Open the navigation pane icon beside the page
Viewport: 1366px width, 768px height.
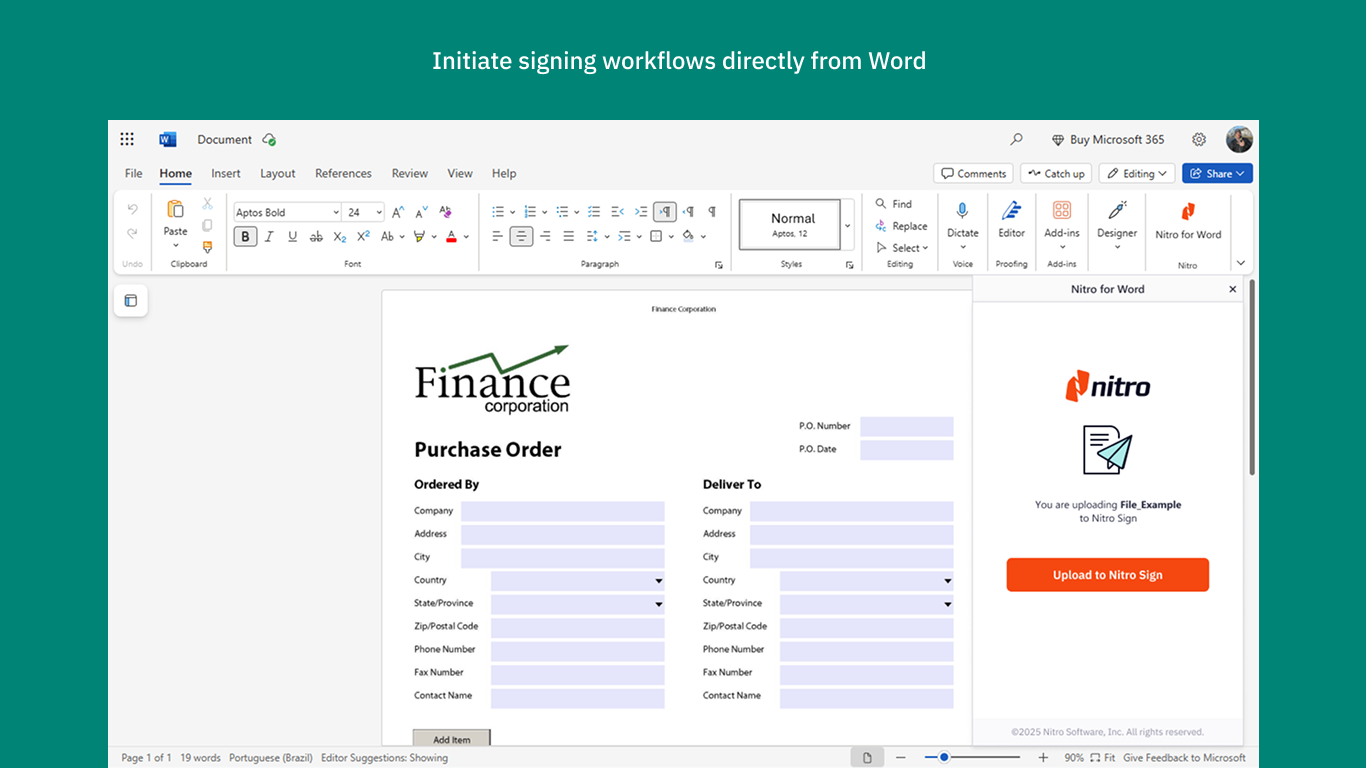point(131,300)
